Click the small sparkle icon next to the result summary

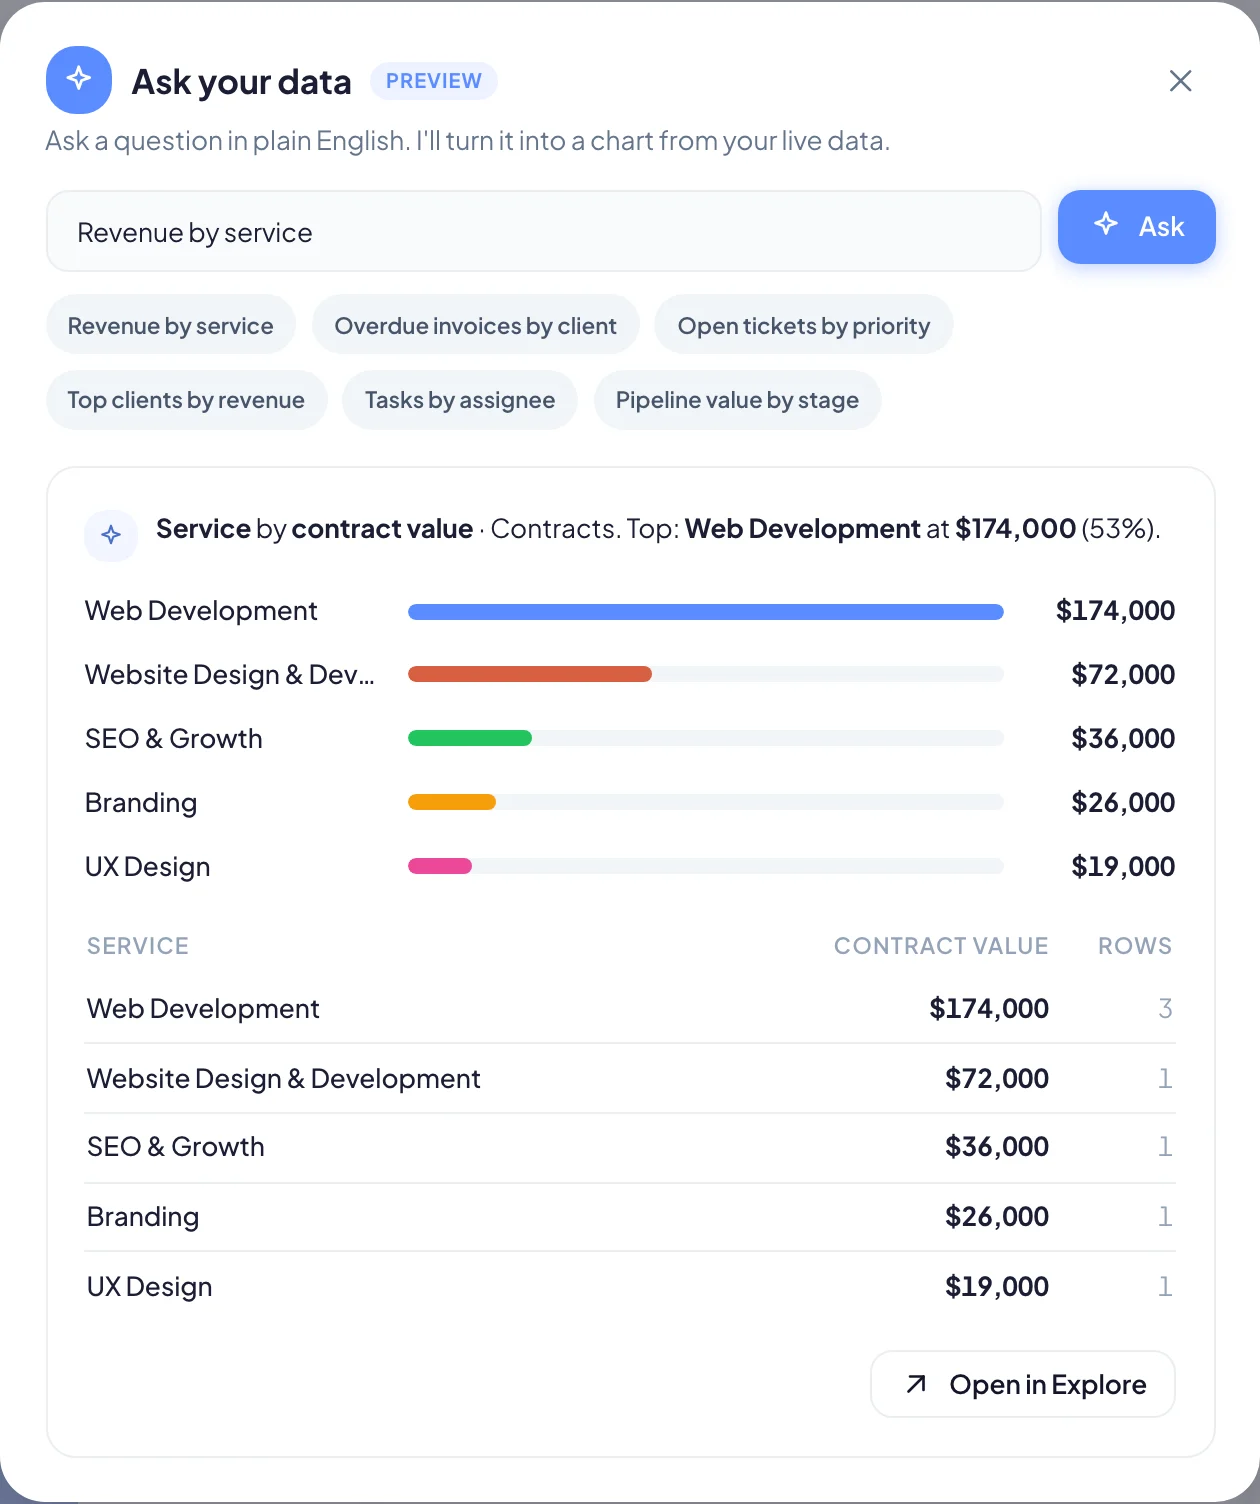point(111,535)
